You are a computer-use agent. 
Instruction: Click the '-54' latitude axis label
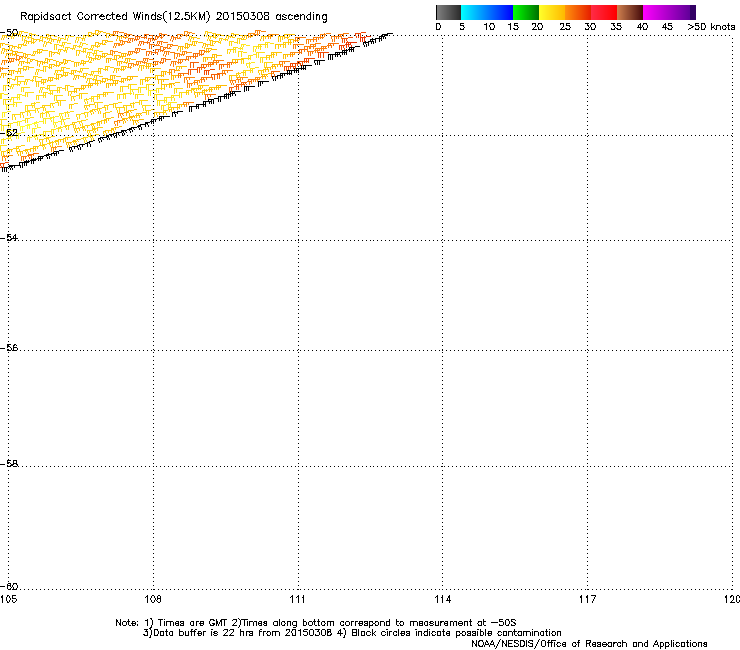pyautogui.click(x=9, y=238)
